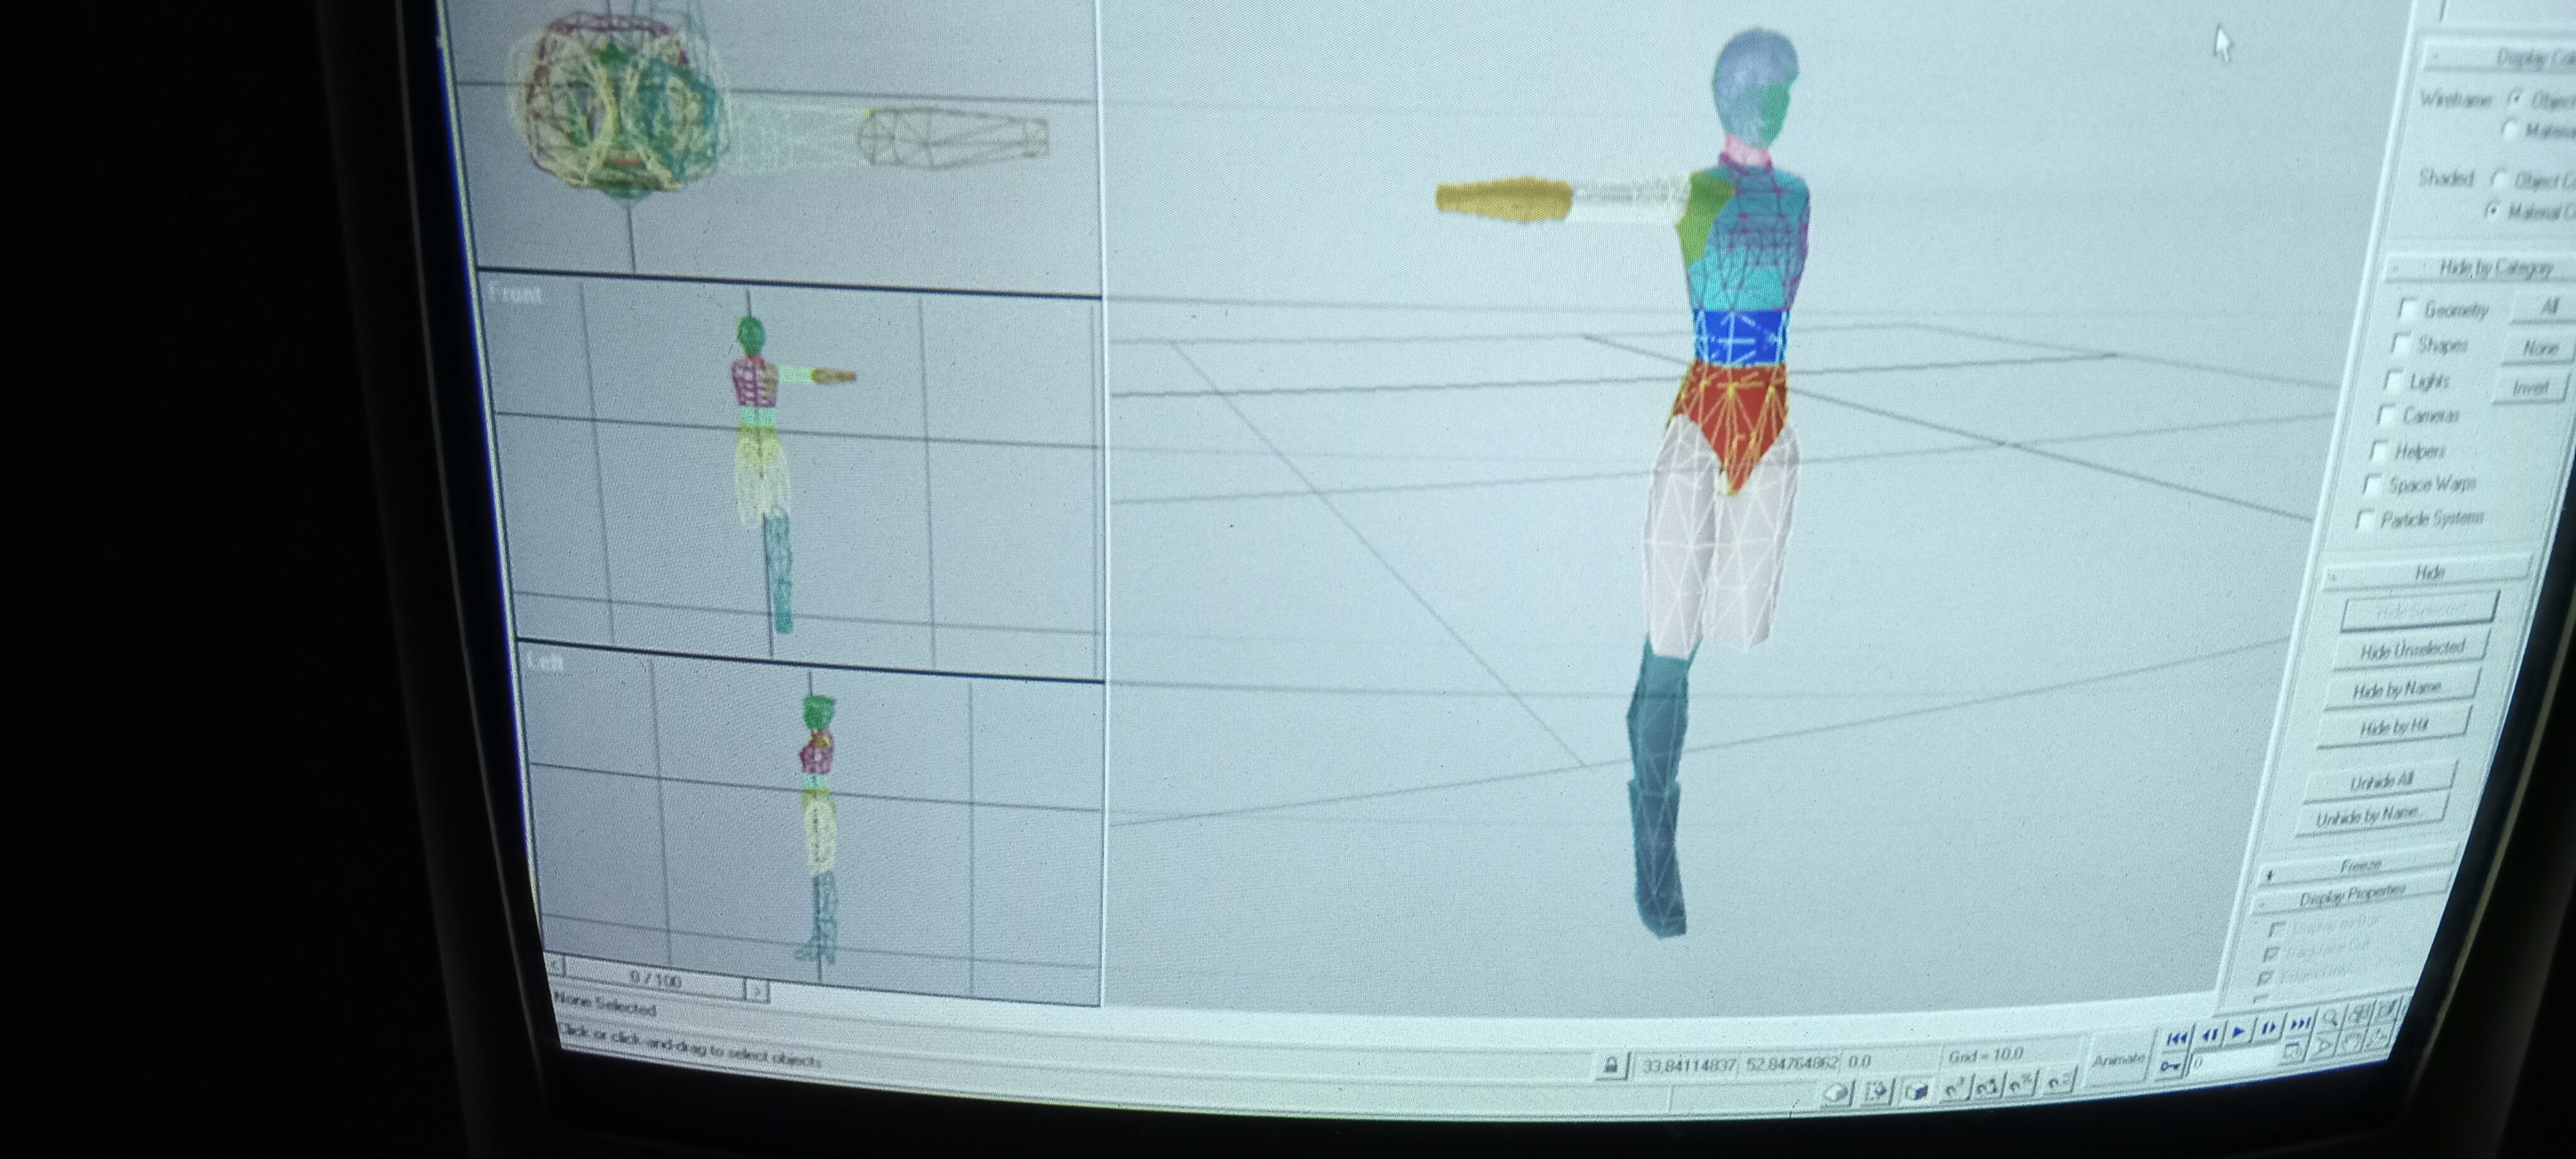Jump to end frame button
Screen dimensions: 2576x1159
pyautogui.click(x=2301, y=1024)
